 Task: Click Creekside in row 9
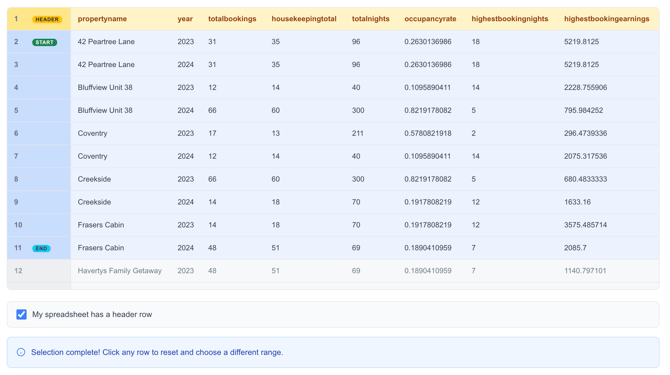point(94,202)
